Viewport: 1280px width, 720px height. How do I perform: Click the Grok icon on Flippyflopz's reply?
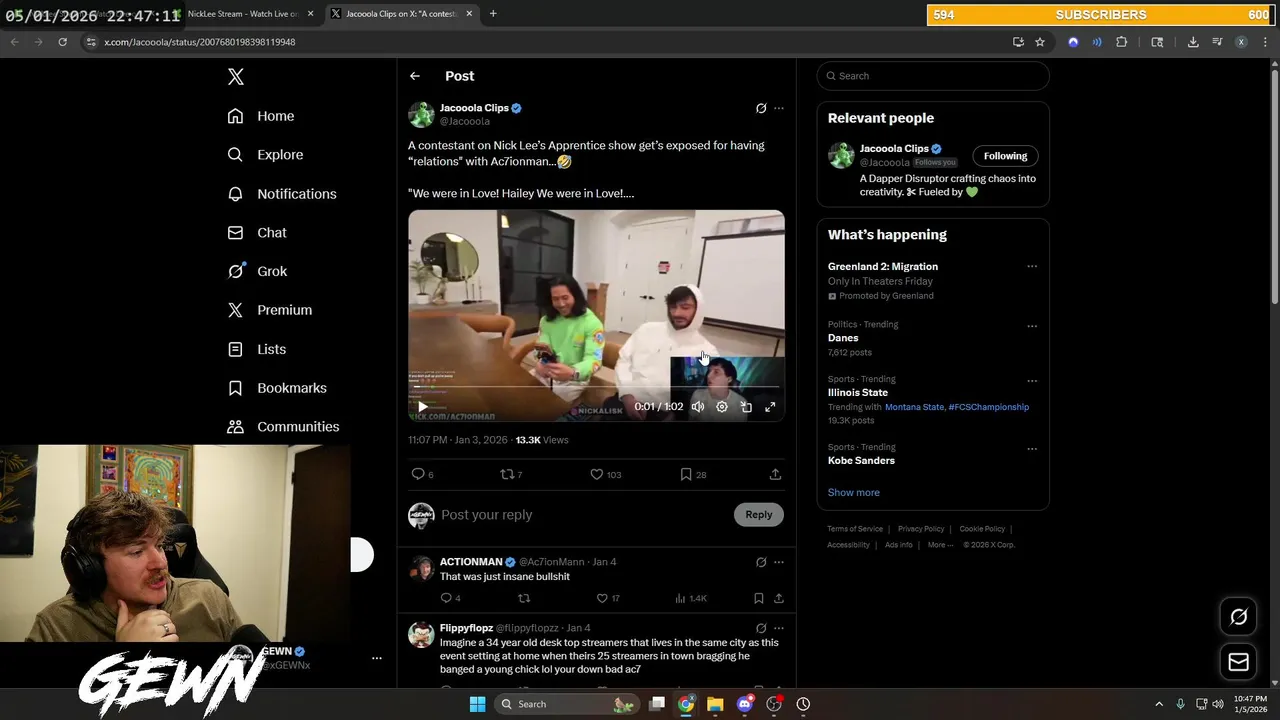761,628
